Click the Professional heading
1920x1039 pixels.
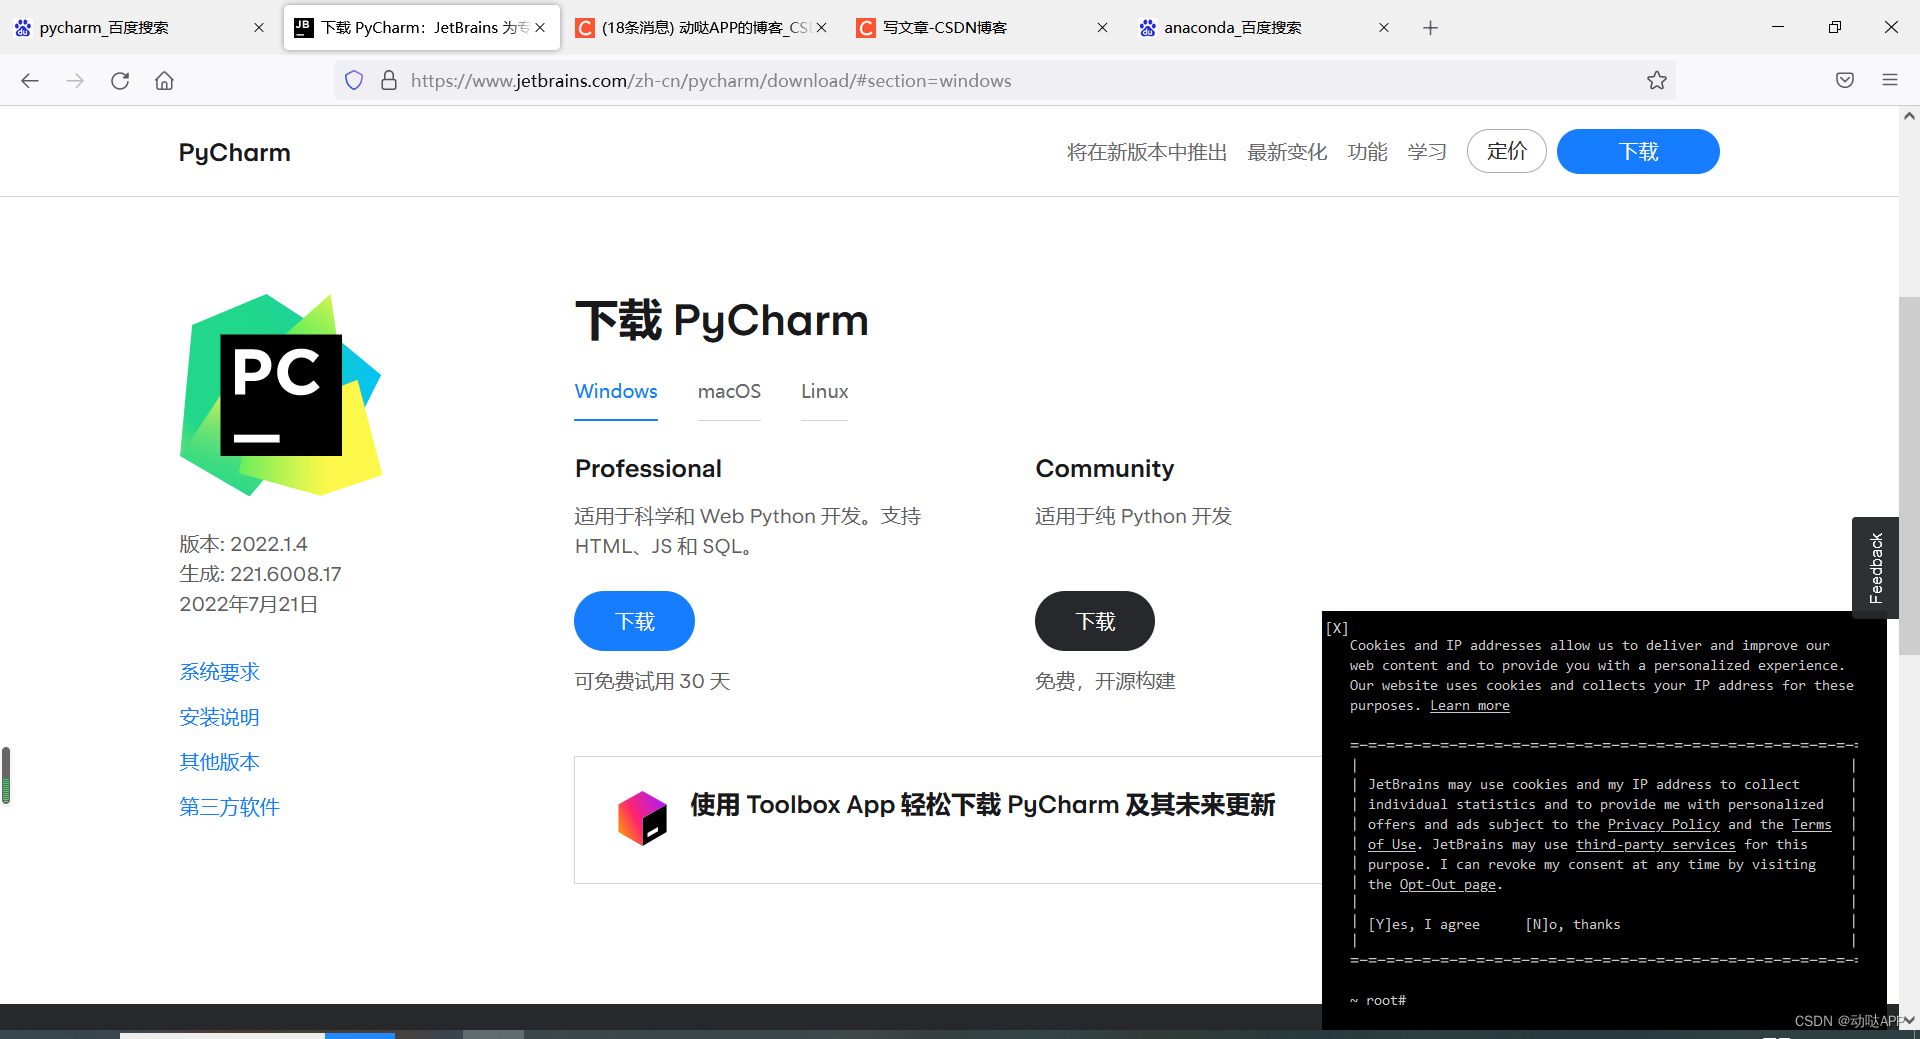coord(648,469)
